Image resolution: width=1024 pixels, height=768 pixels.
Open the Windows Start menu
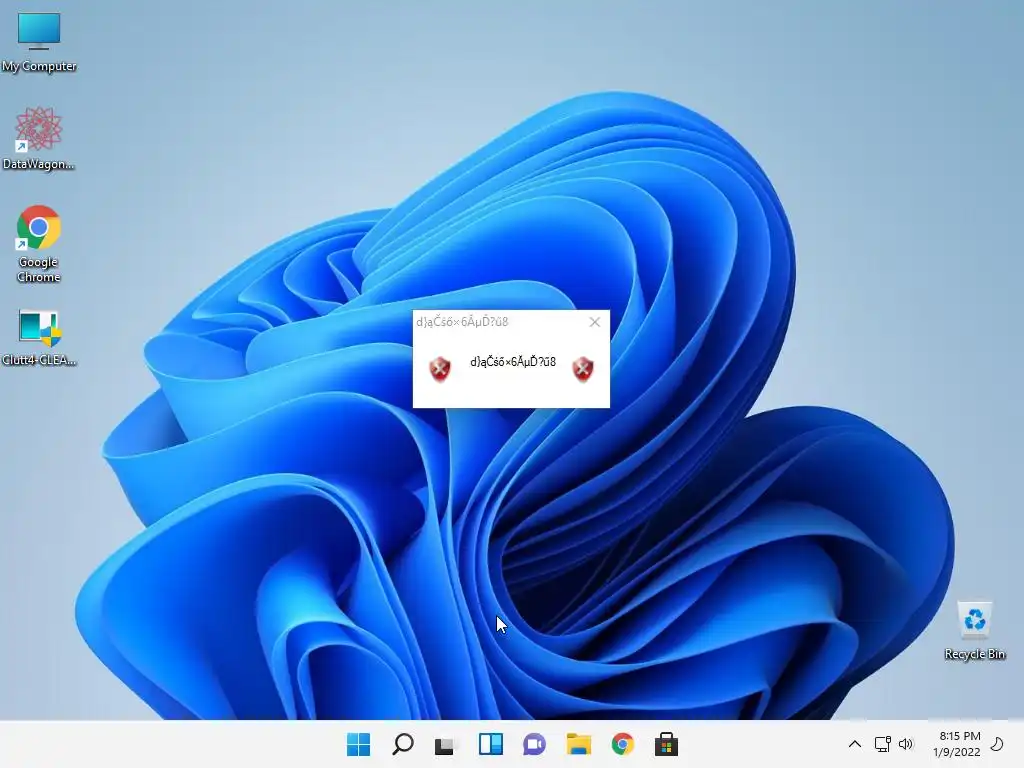click(x=358, y=744)
